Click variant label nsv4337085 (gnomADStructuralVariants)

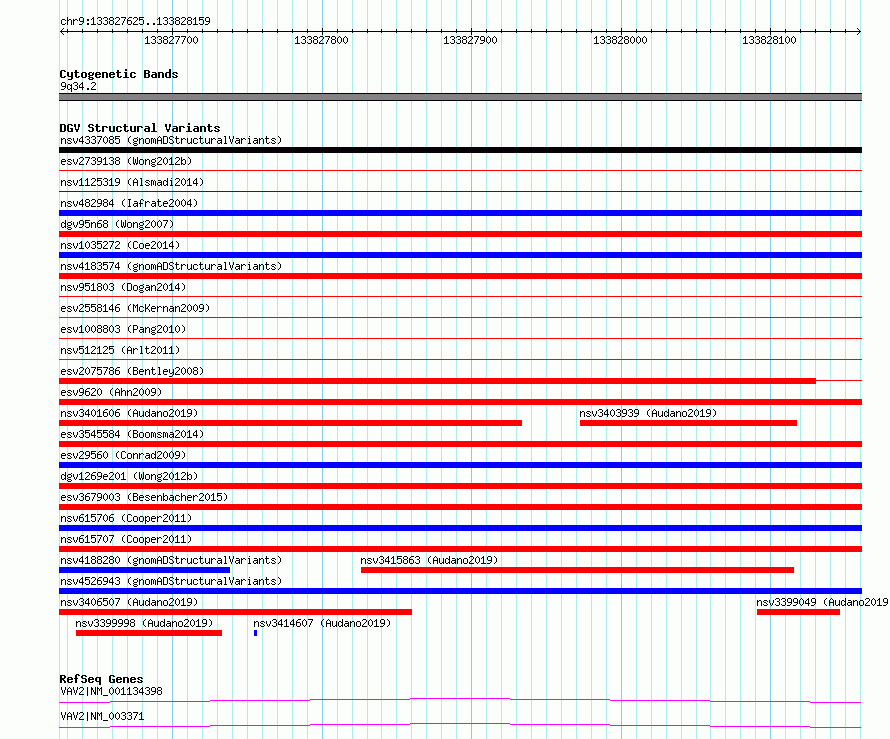tap(171, 140)
